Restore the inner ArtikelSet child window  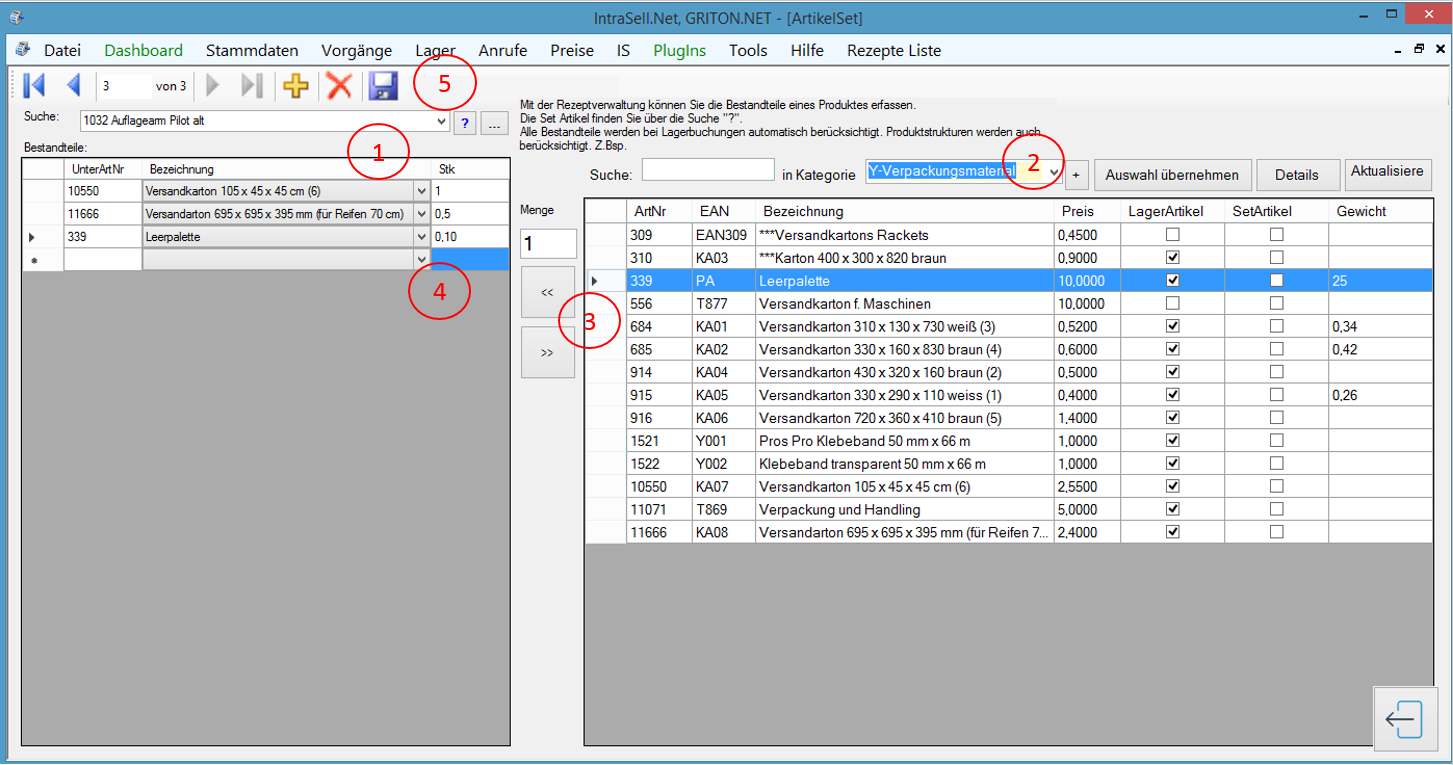click(x=1419, y=49)
